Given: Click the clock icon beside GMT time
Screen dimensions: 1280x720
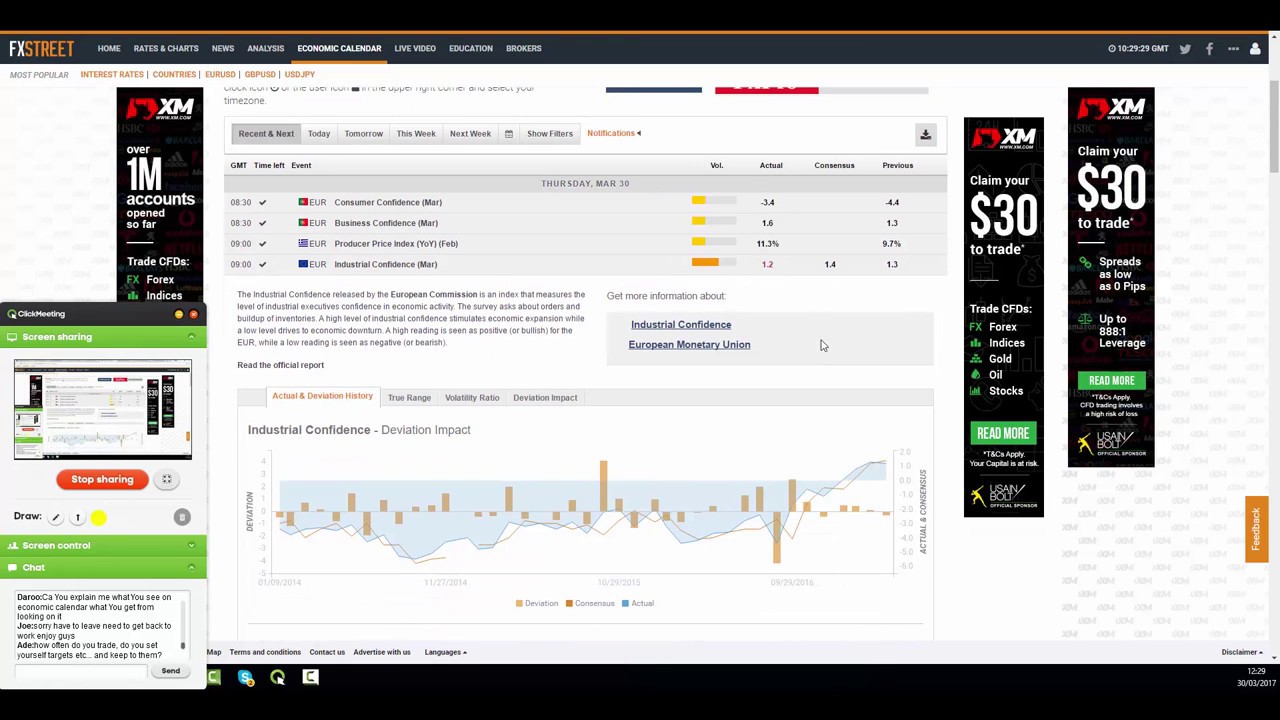Looking at the screenshot, I should (1112, 48).
